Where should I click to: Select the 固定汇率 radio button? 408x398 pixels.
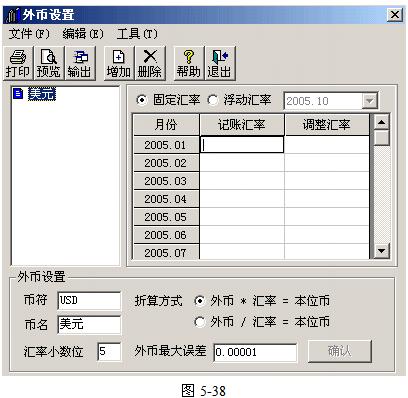142,100
